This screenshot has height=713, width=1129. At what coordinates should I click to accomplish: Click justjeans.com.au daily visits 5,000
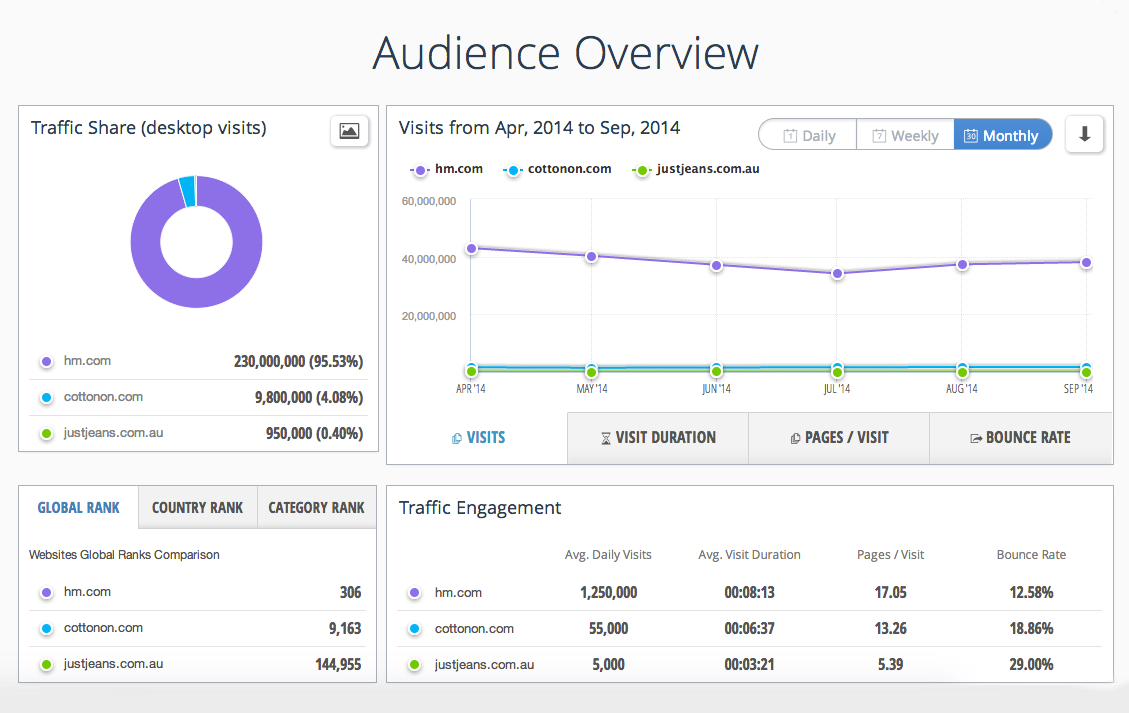click(608, 665)
